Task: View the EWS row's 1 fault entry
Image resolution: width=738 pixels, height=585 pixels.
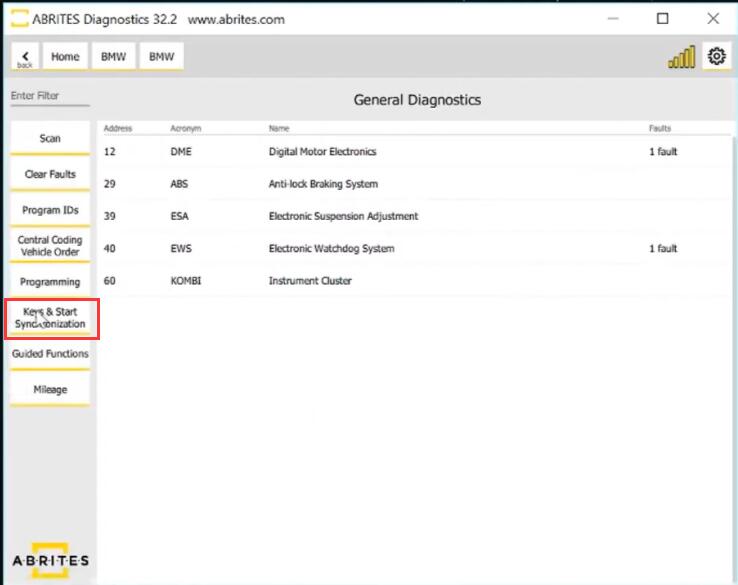Action: tap(663, 248)
